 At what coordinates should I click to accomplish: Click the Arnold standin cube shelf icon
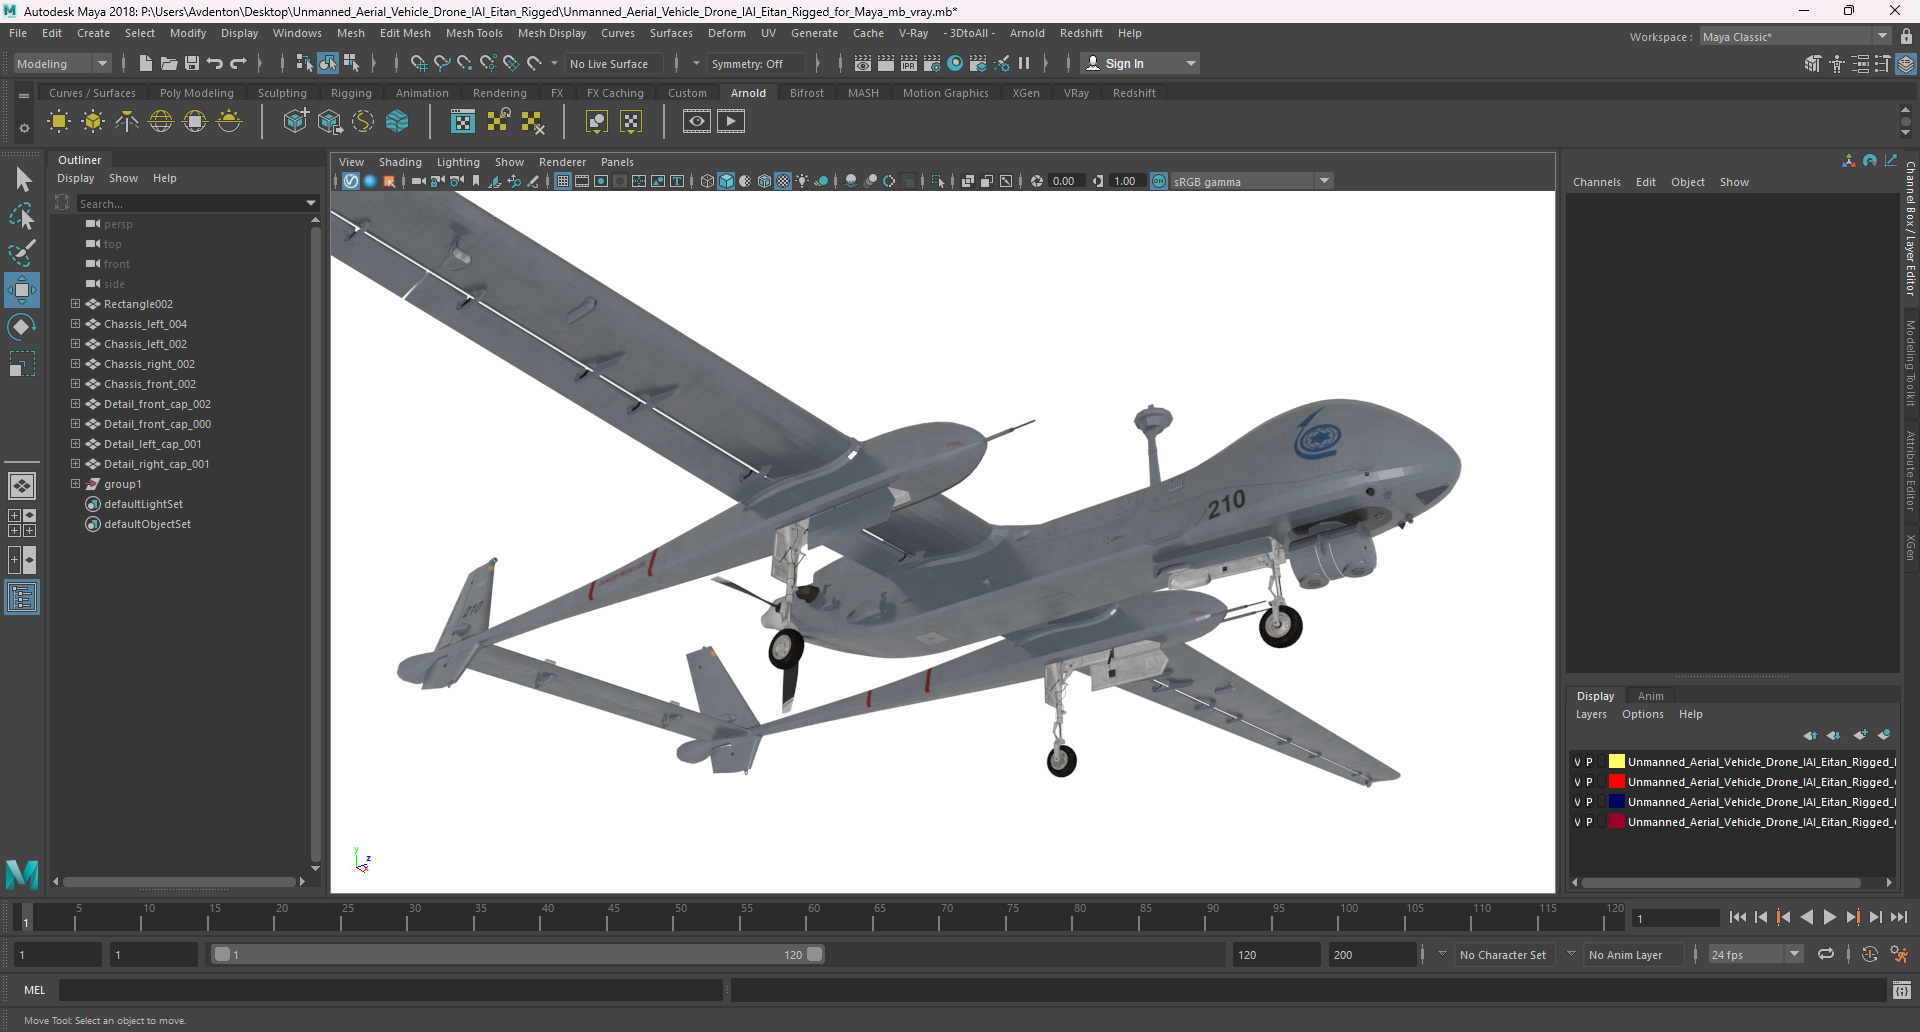point(296,122)
